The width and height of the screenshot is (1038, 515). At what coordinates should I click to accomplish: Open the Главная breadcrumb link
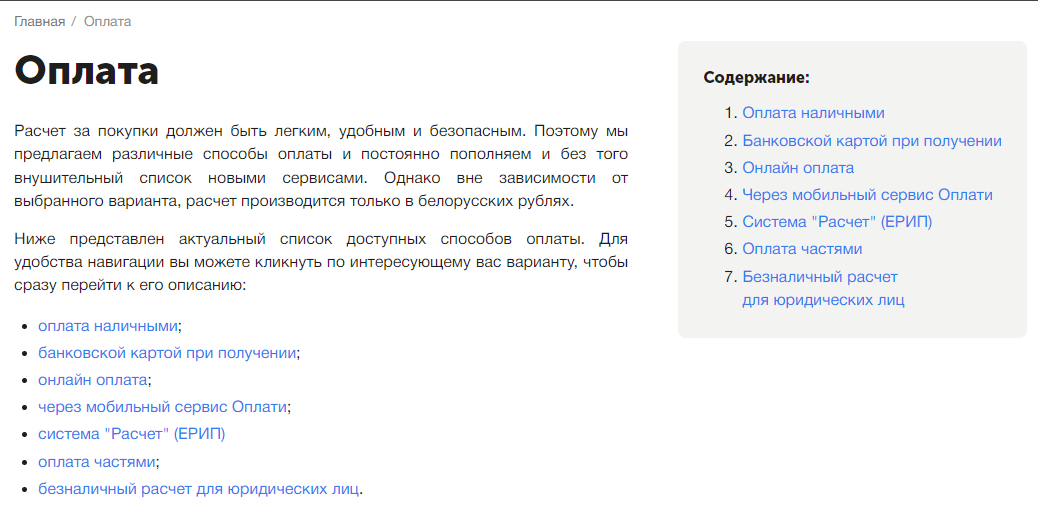40,22
